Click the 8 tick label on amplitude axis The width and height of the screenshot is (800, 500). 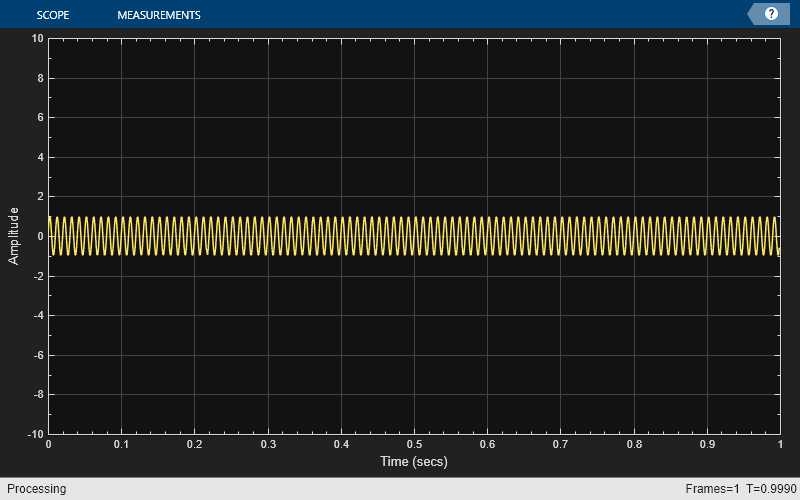click(40, 78)
